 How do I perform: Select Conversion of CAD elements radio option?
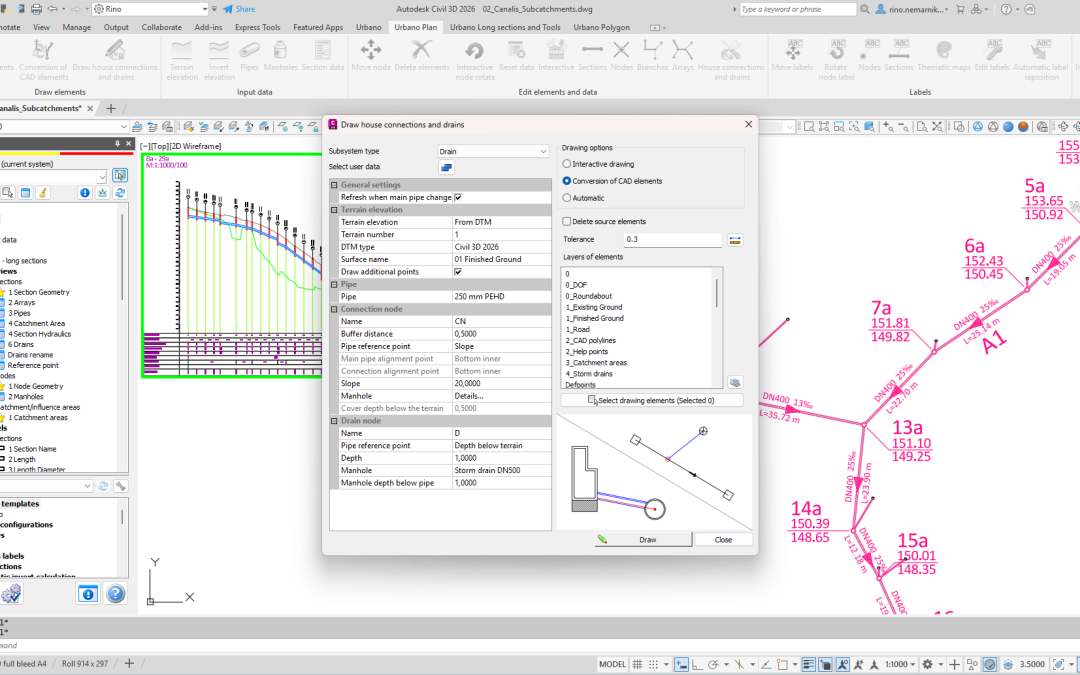click(612, 181)
